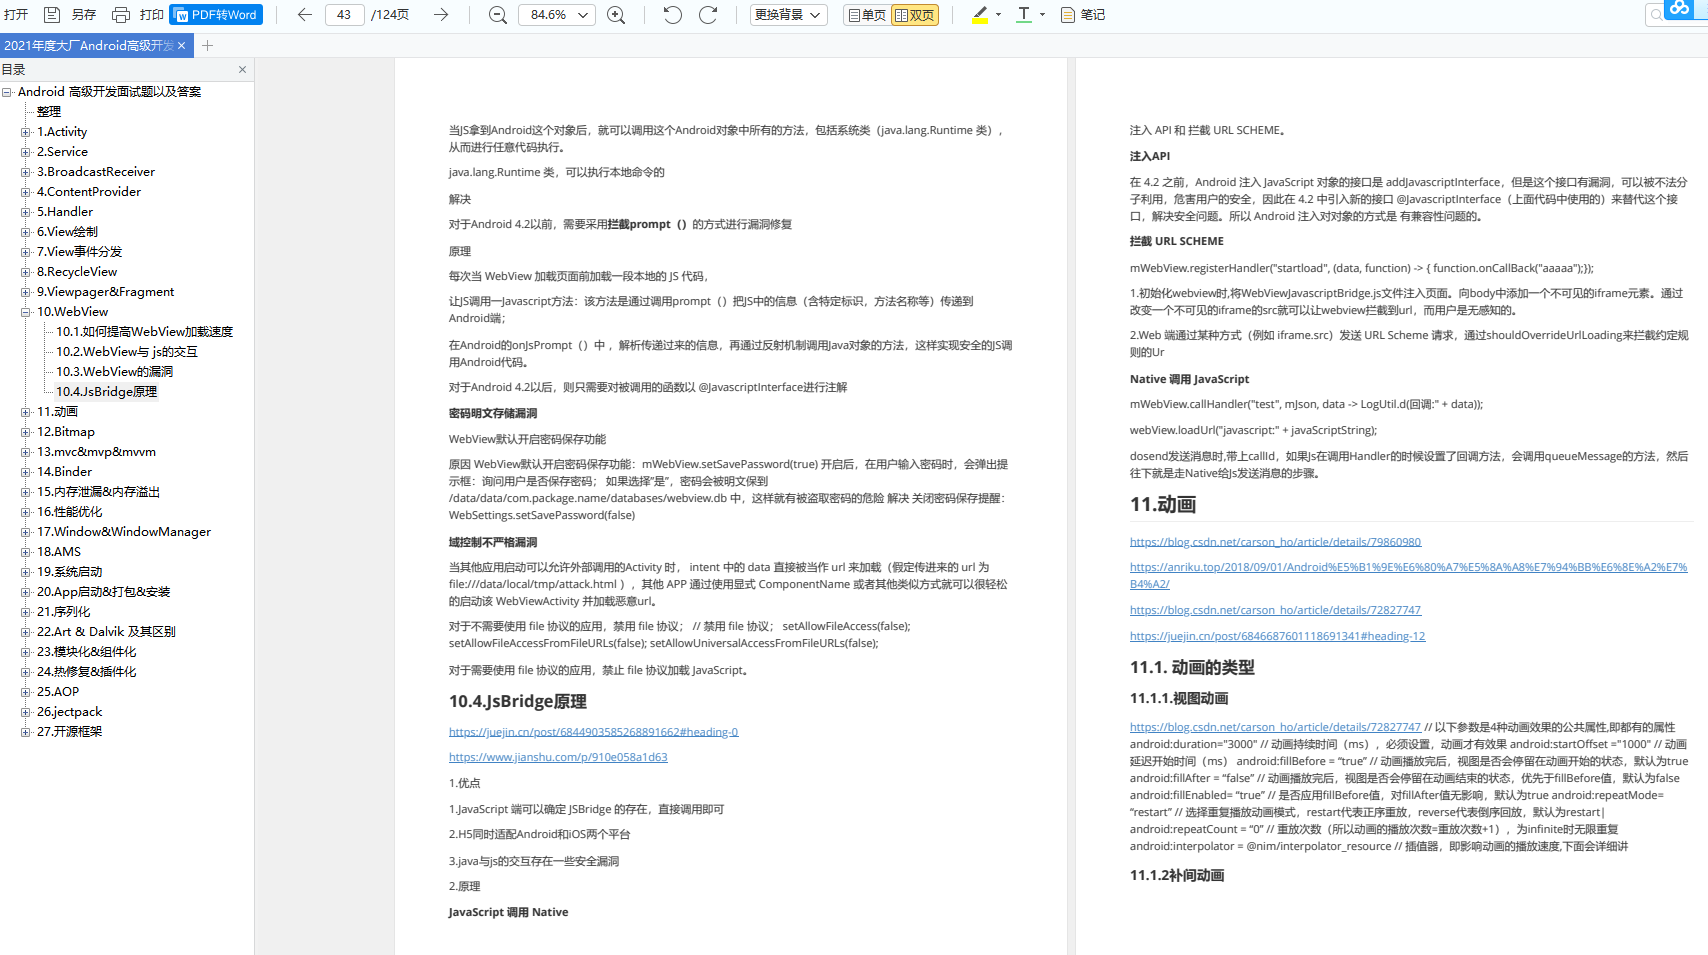Click the search magnifier in the top right
Image resolution: width=1708 pixels, height=955 pixels.
(x=1657, y=14)
